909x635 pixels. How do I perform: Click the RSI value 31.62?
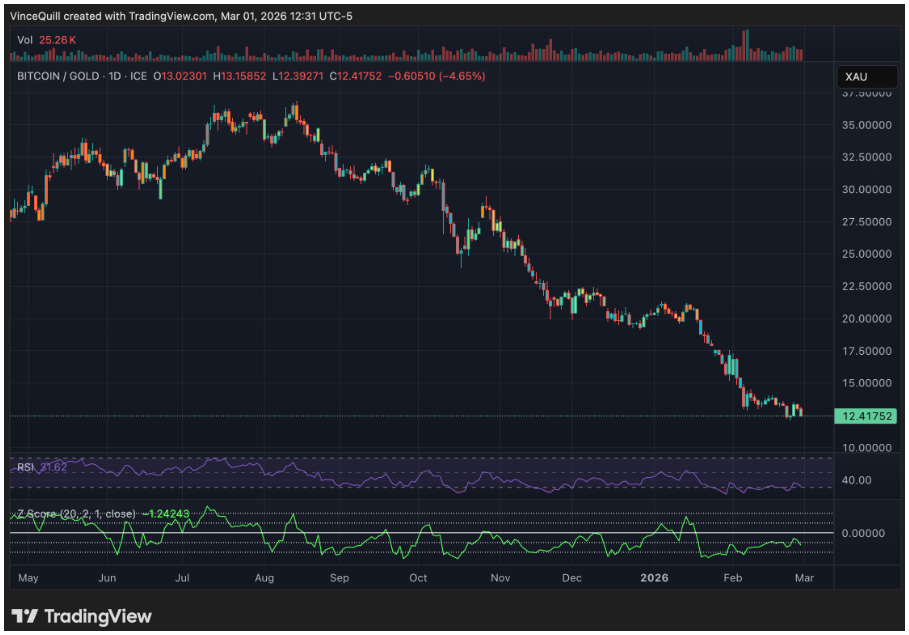point(54,467)
